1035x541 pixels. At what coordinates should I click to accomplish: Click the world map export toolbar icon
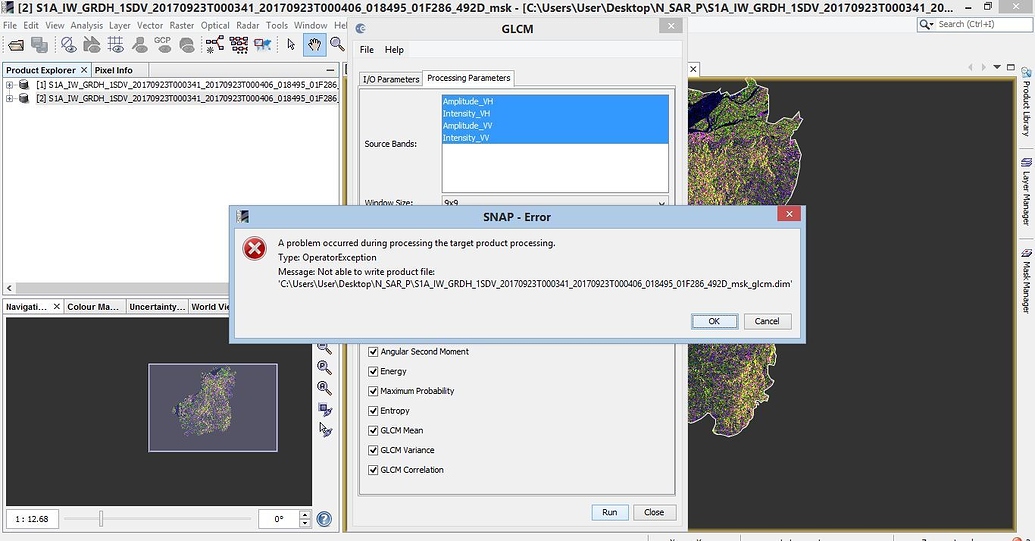pyautogui.click(x=263, y=45)
